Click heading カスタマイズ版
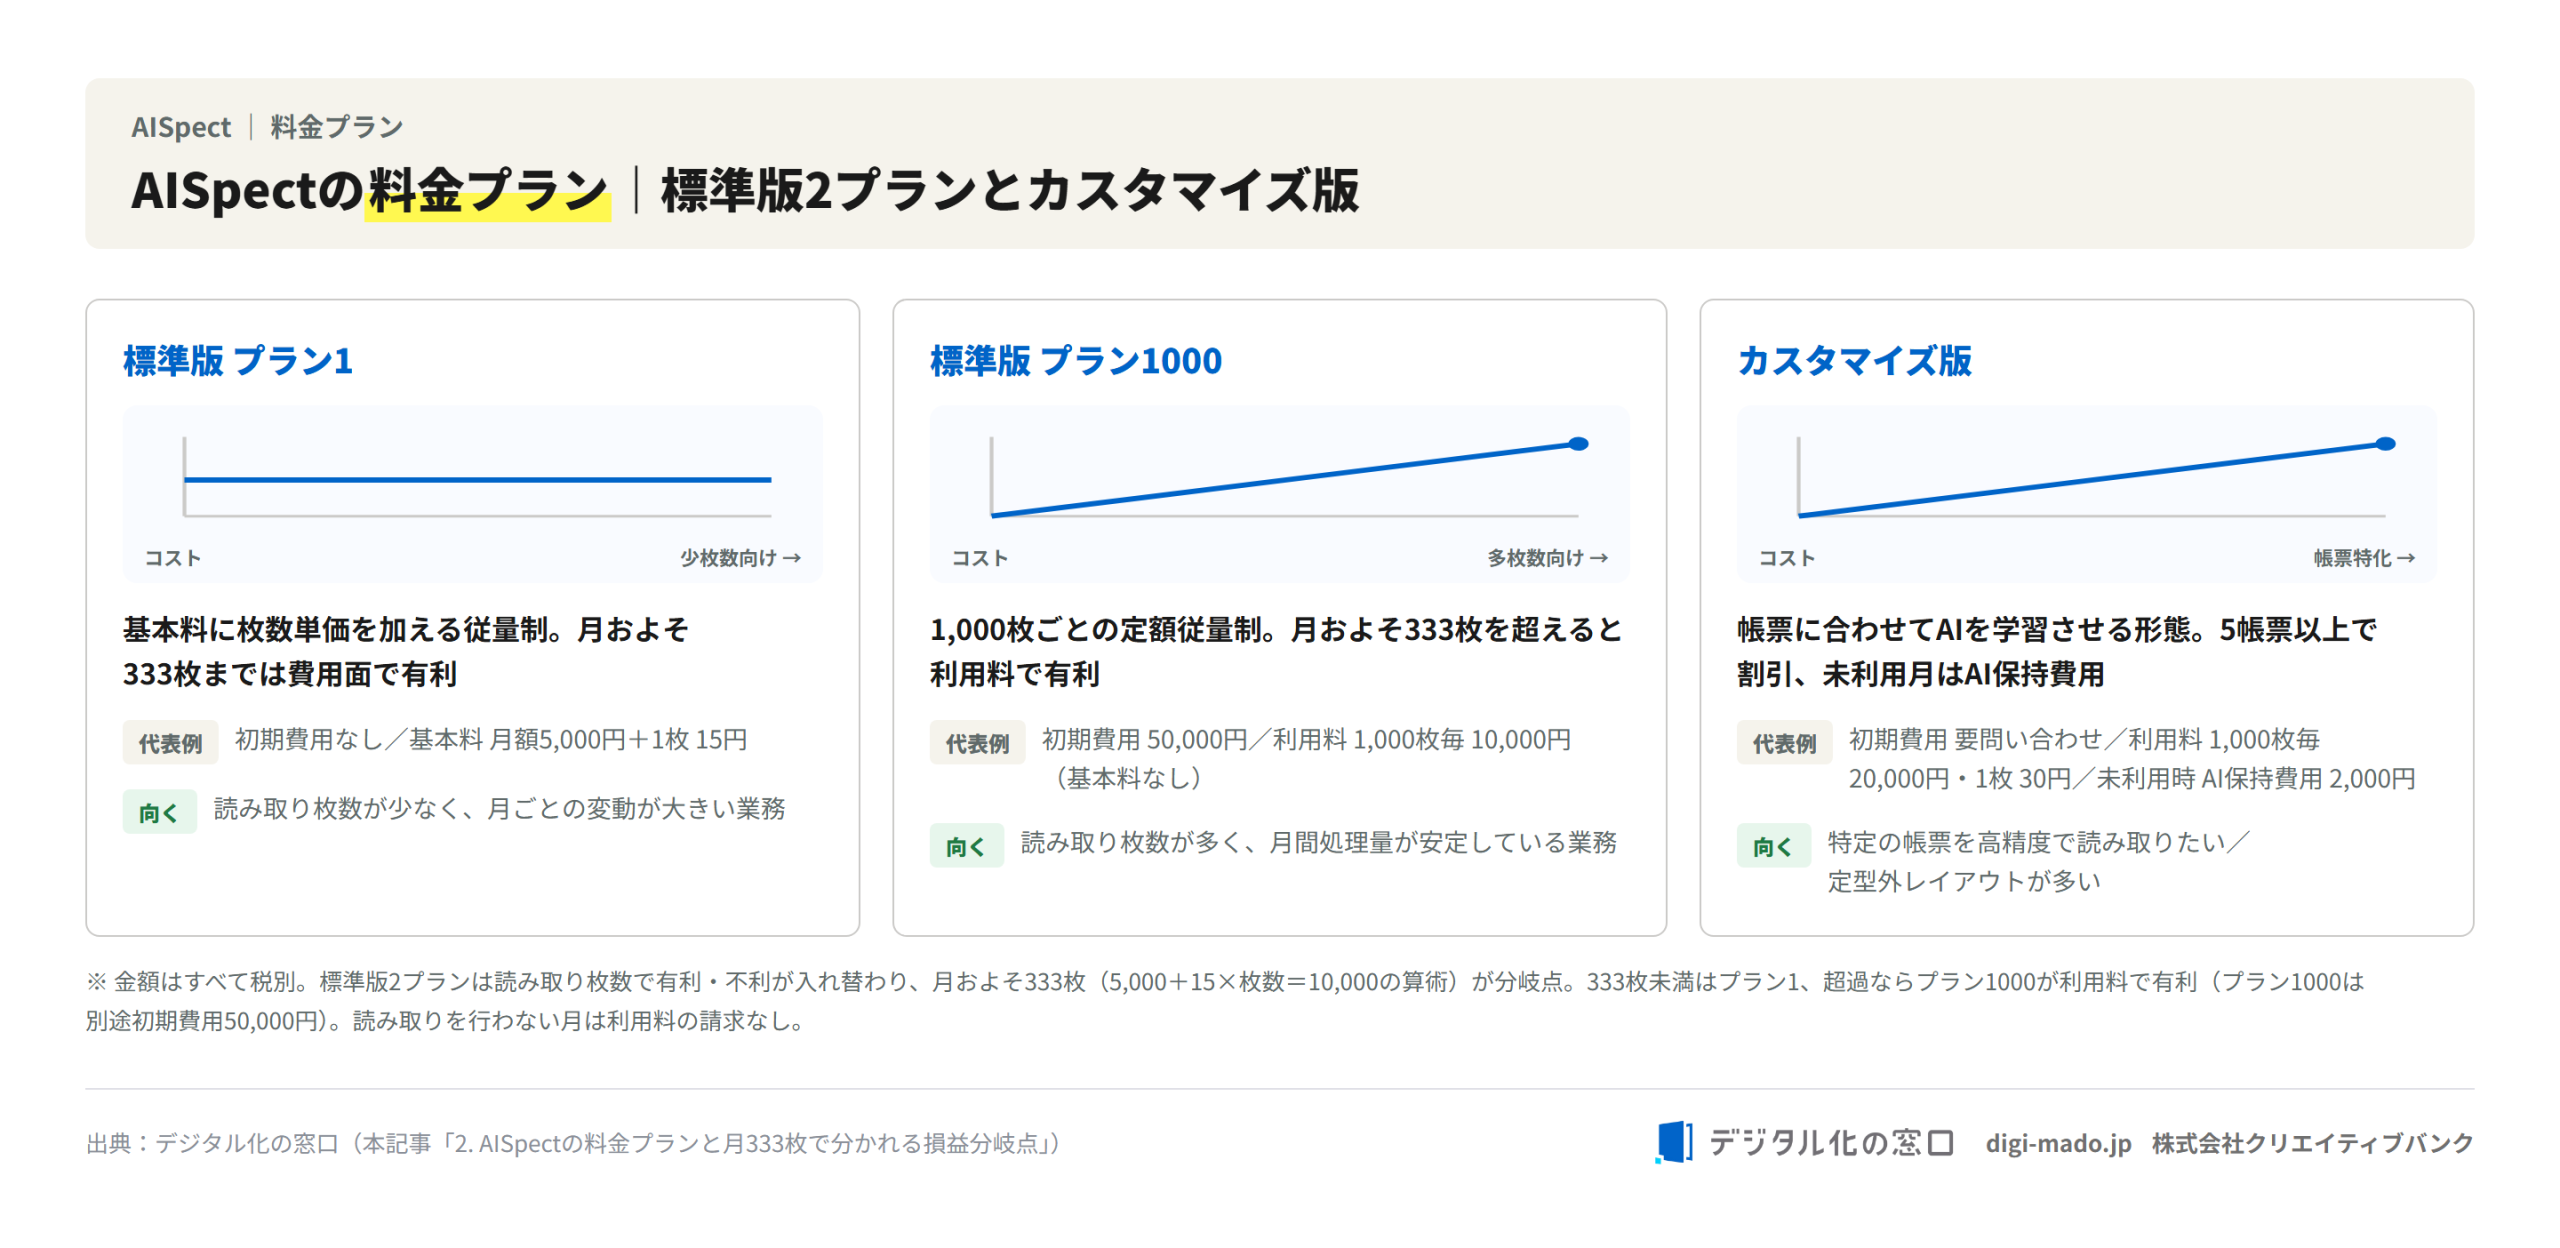The width and height of the screenshot is (2560, 1248). 1853,360
